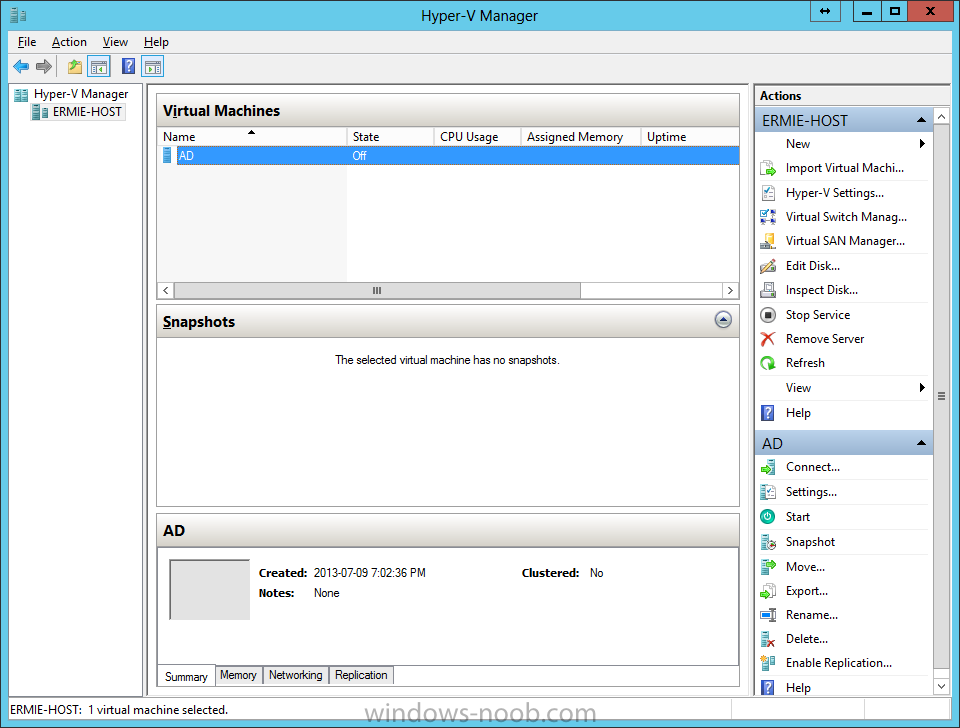The image size is (960, 728).
Task: Click the Stop Service icon
Action: [x=768, y=315]
